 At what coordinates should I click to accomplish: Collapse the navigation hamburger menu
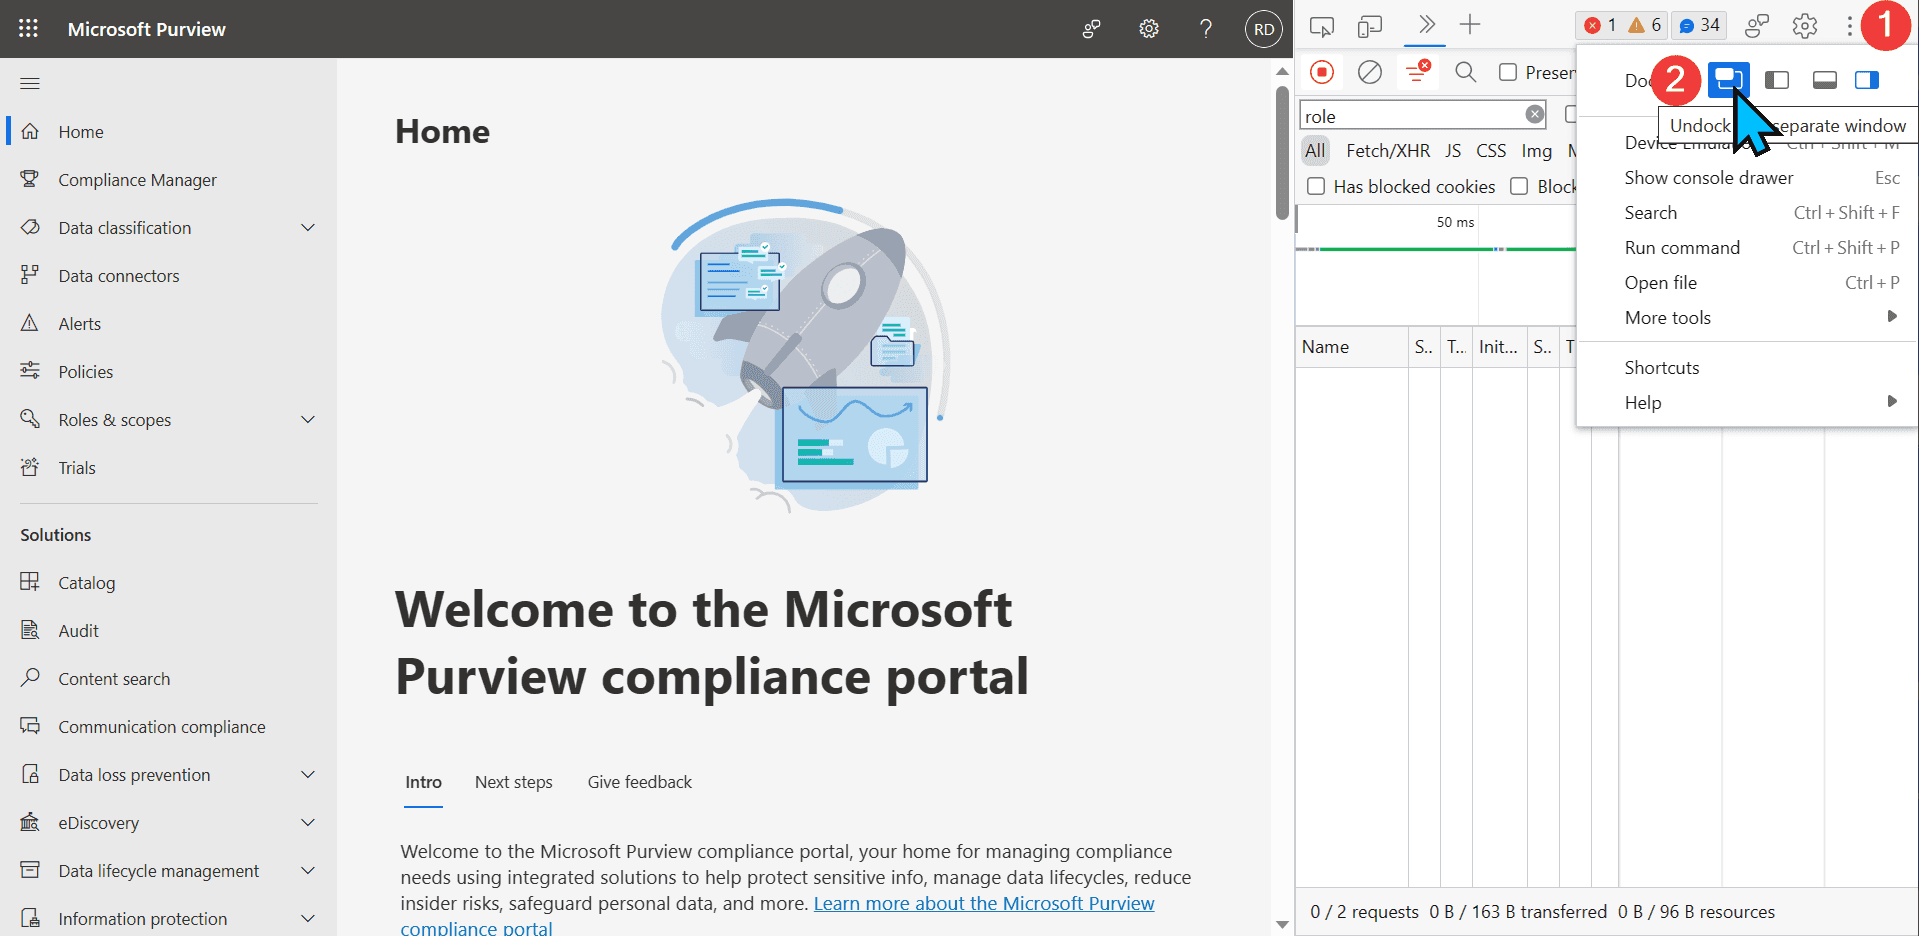coord(30,83)
